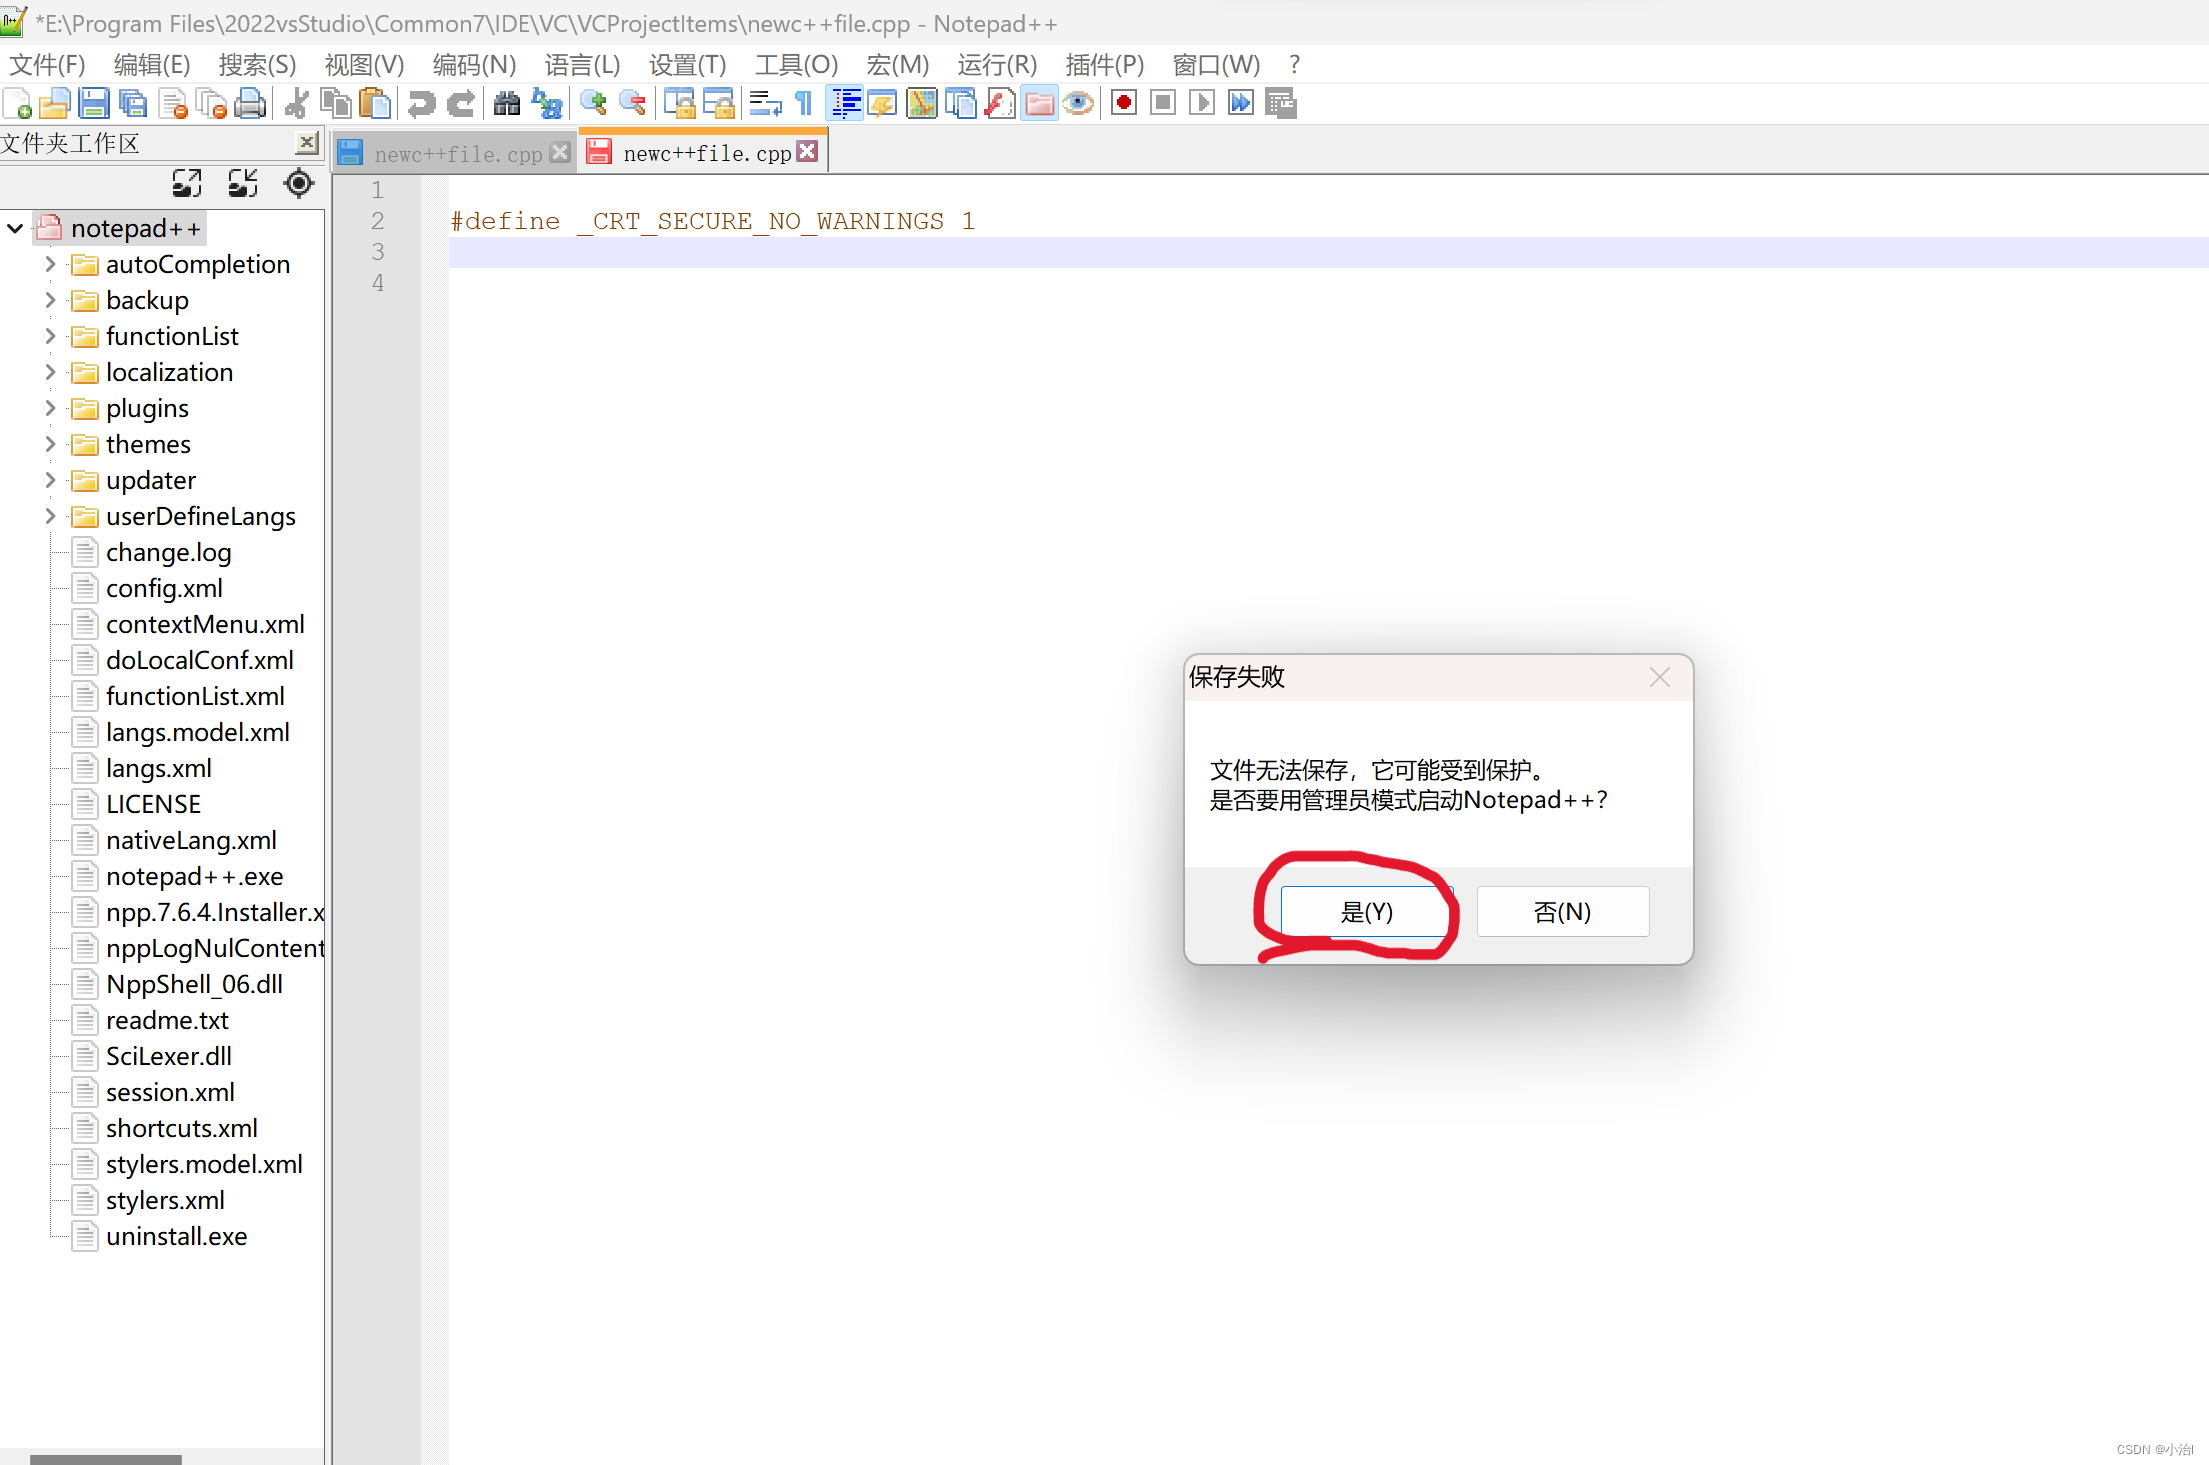Click the Print toolbar icon
2209x1465 pixels.
coord(250,103)
